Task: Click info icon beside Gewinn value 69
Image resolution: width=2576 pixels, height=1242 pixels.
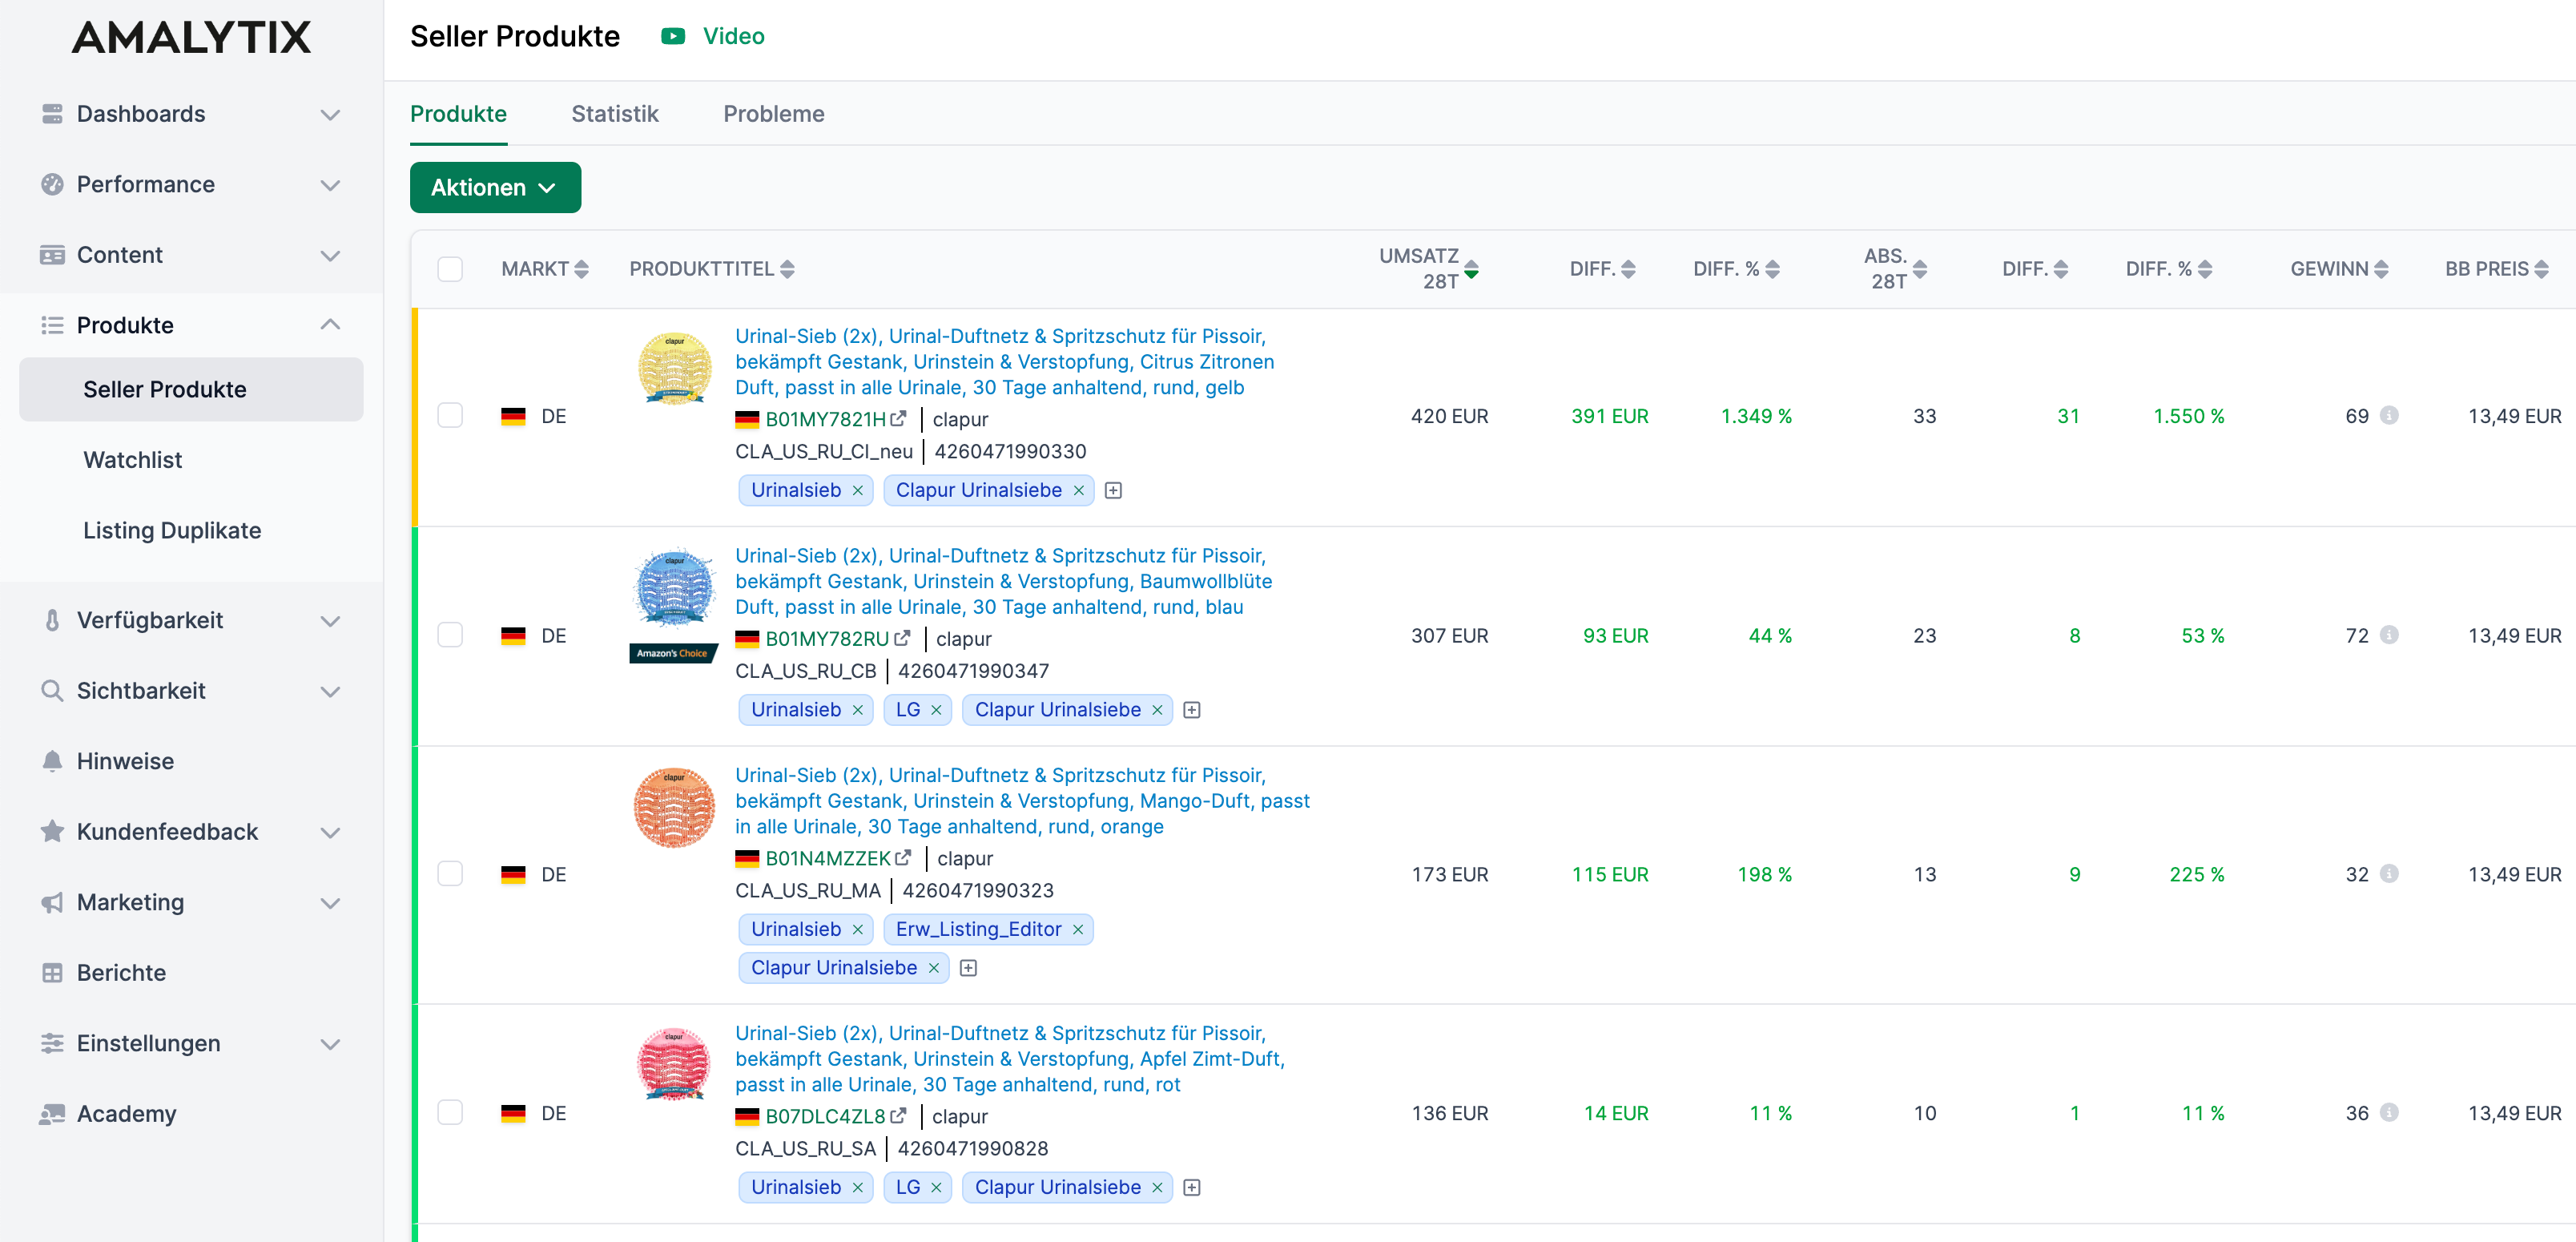Action: pyautogui.click(x=2389, y=416)
